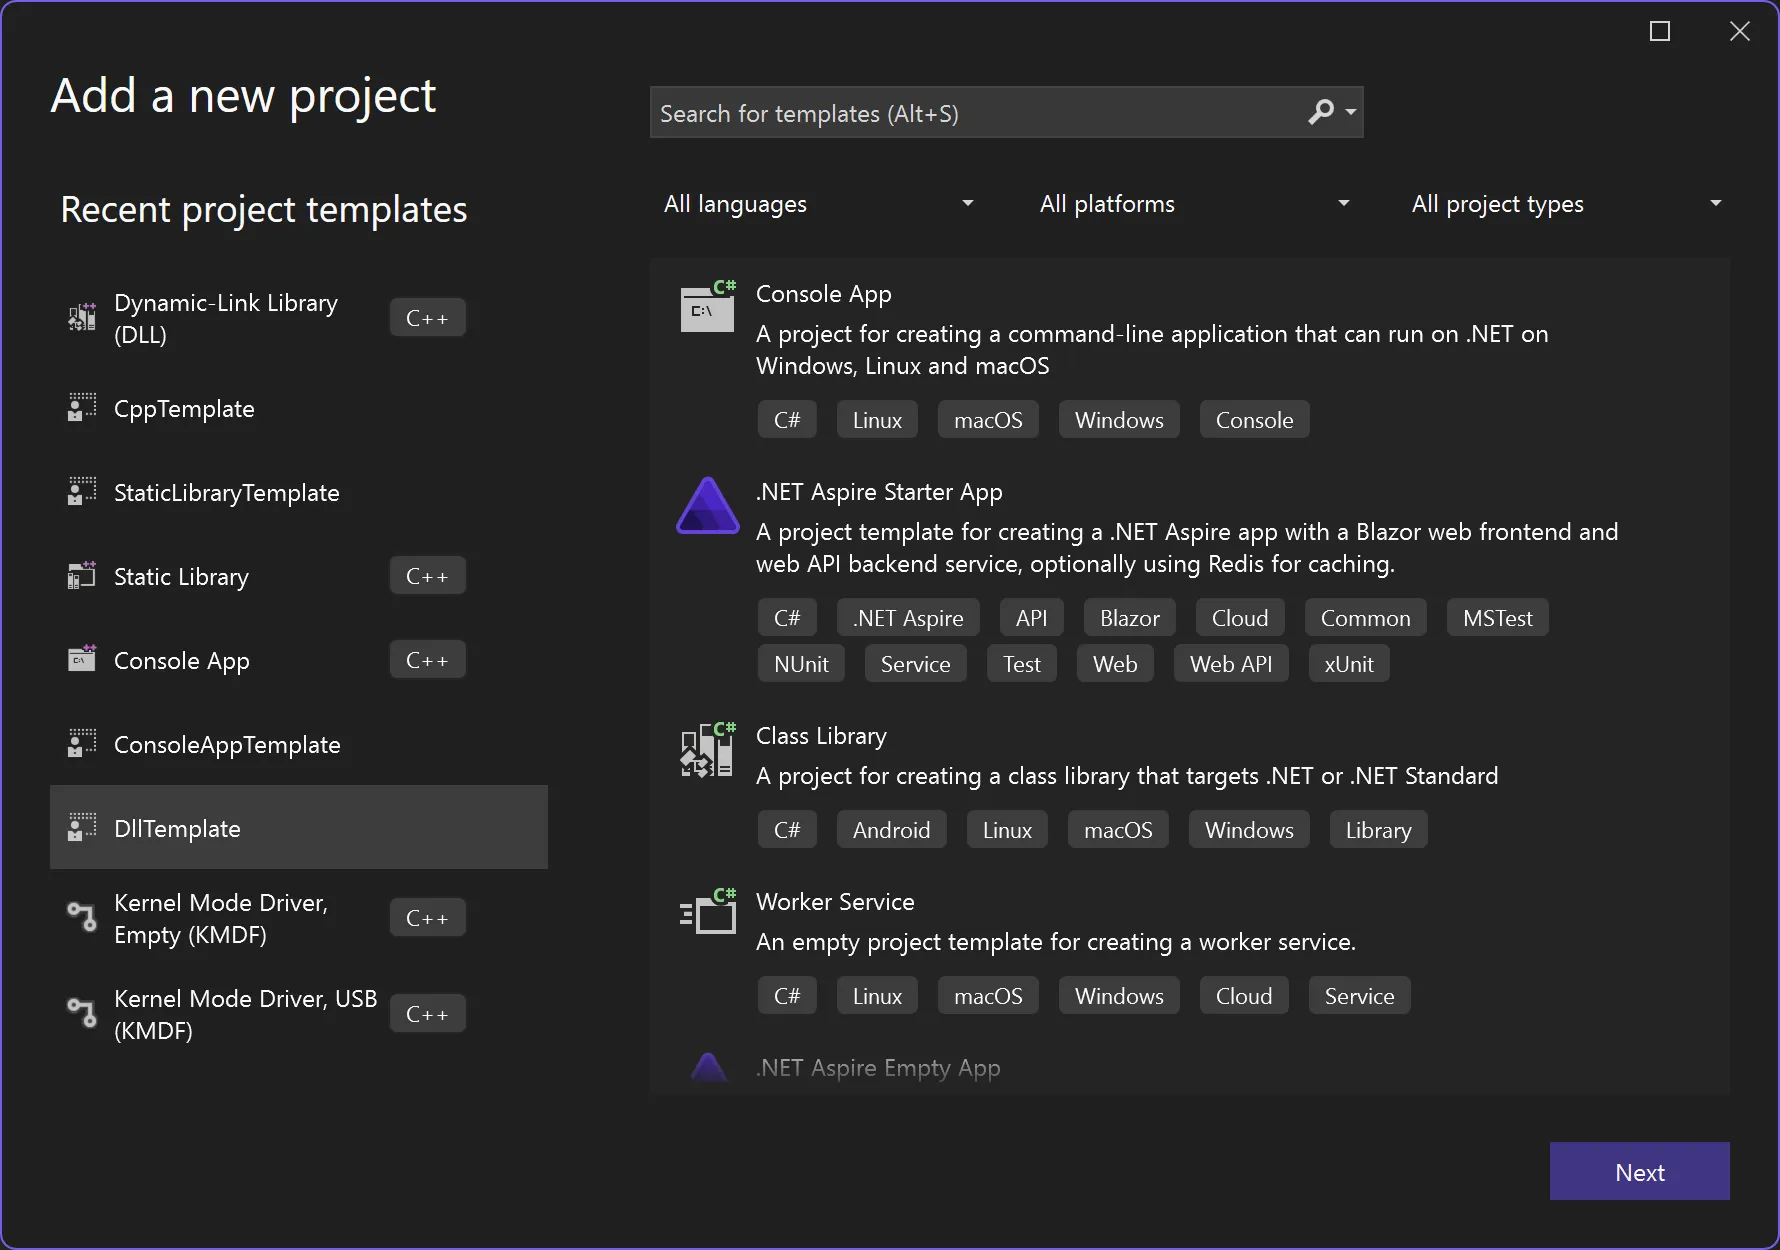The image size is (1780, 1250).
Task: Click the Windows tag under Worker Service
Action: coord(1119,996)
